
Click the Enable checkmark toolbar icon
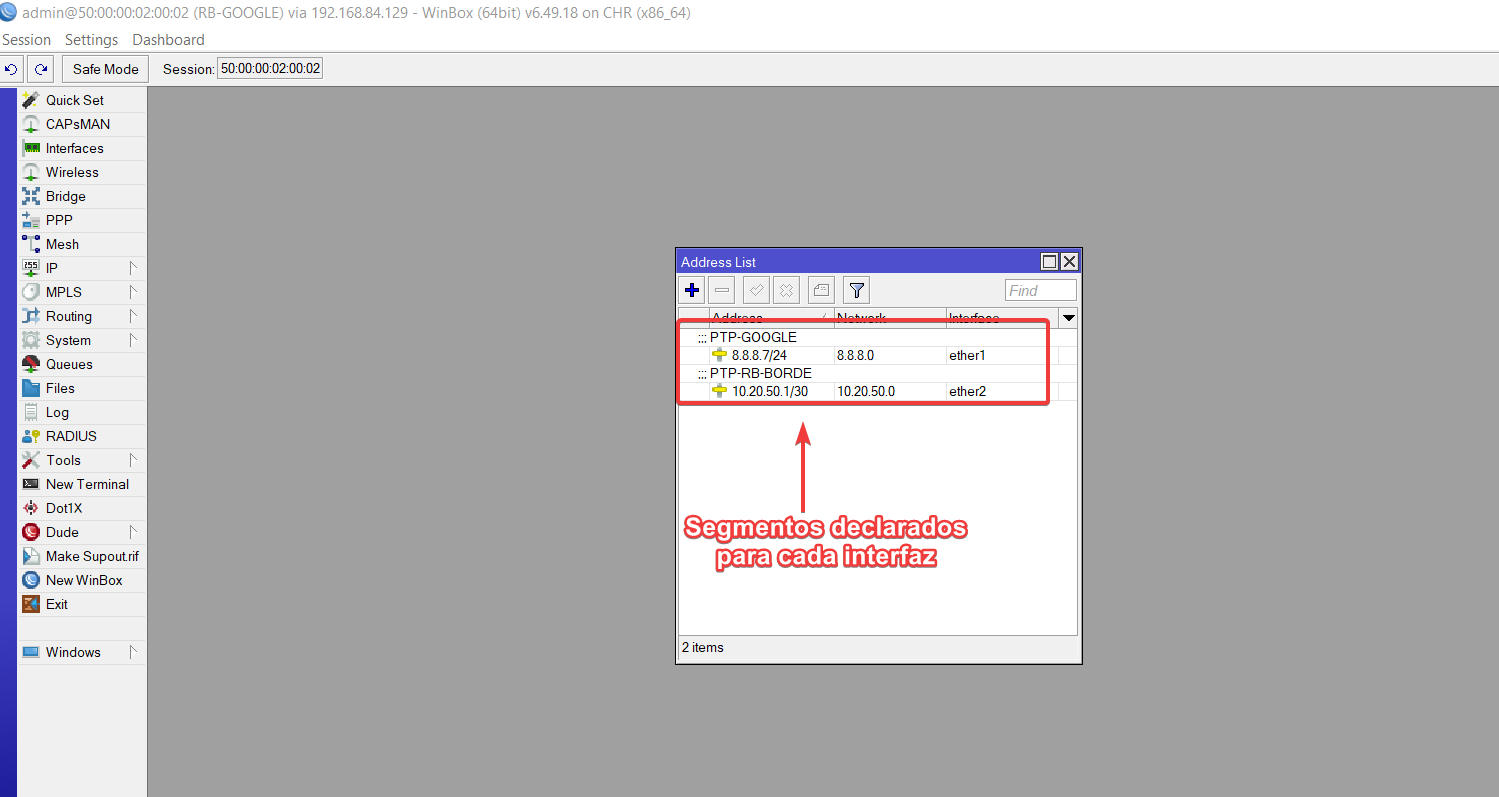pos(756,291)
